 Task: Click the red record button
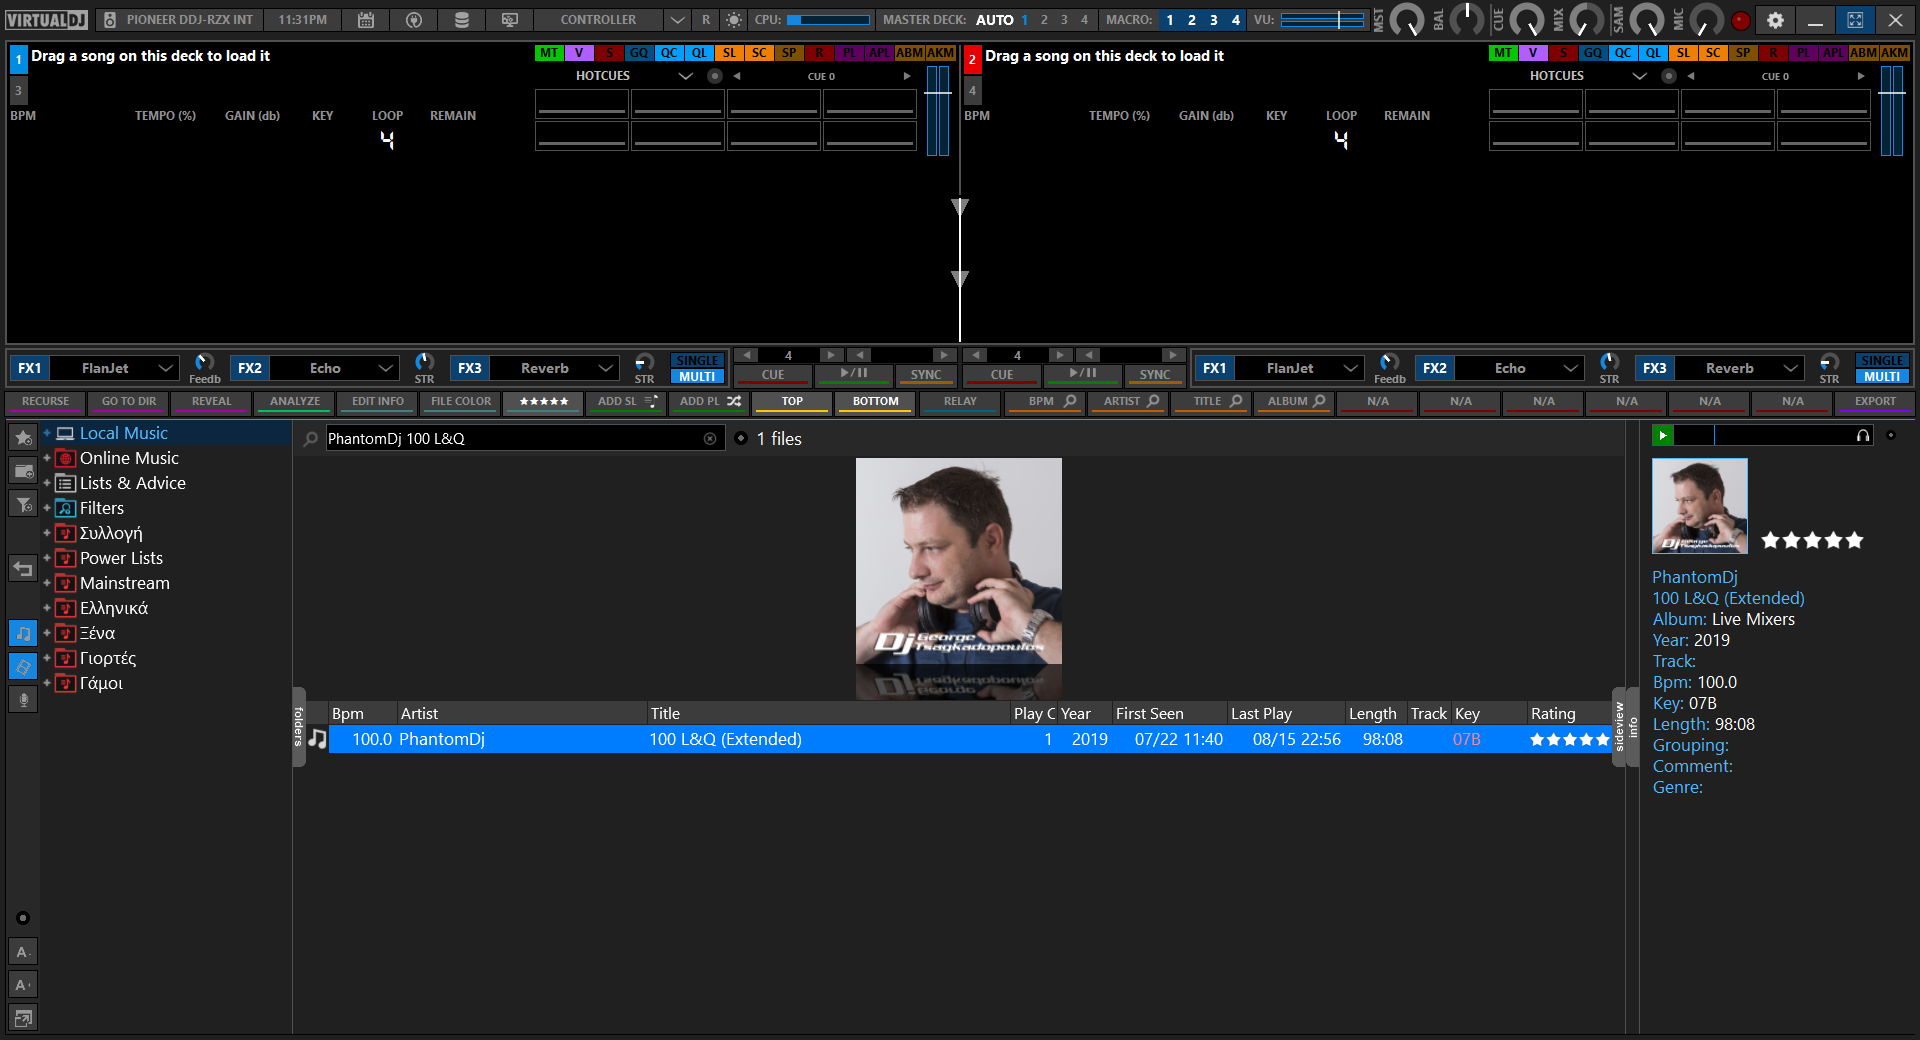click(x=1741, y=20)
